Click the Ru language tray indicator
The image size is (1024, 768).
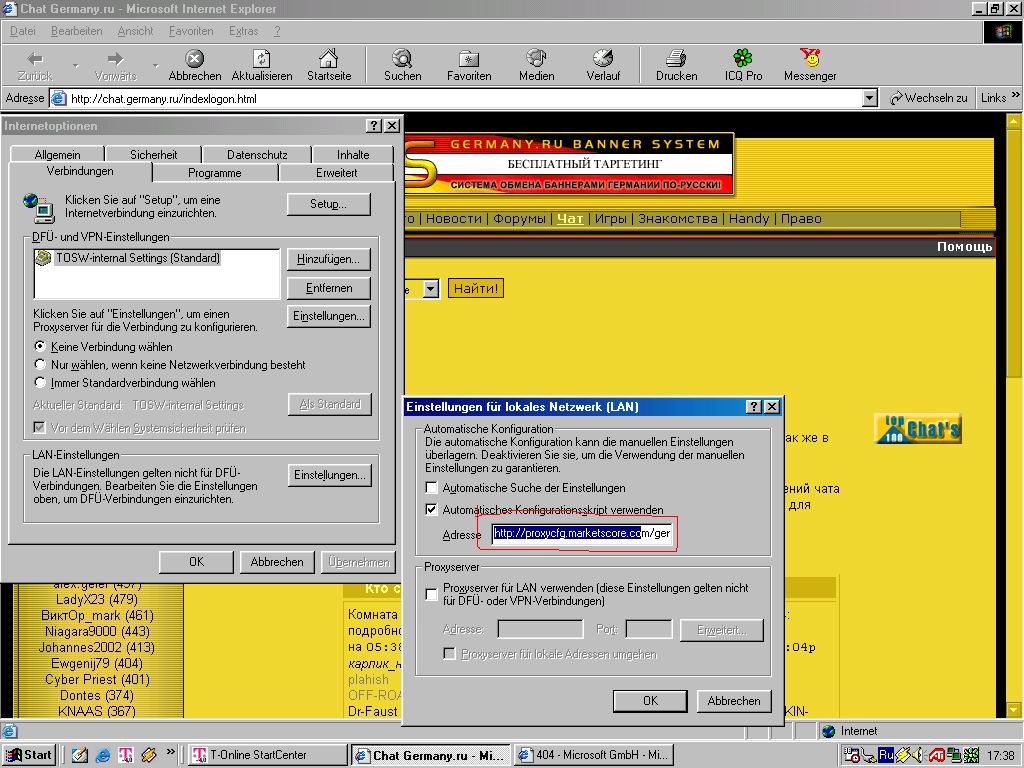886,754
